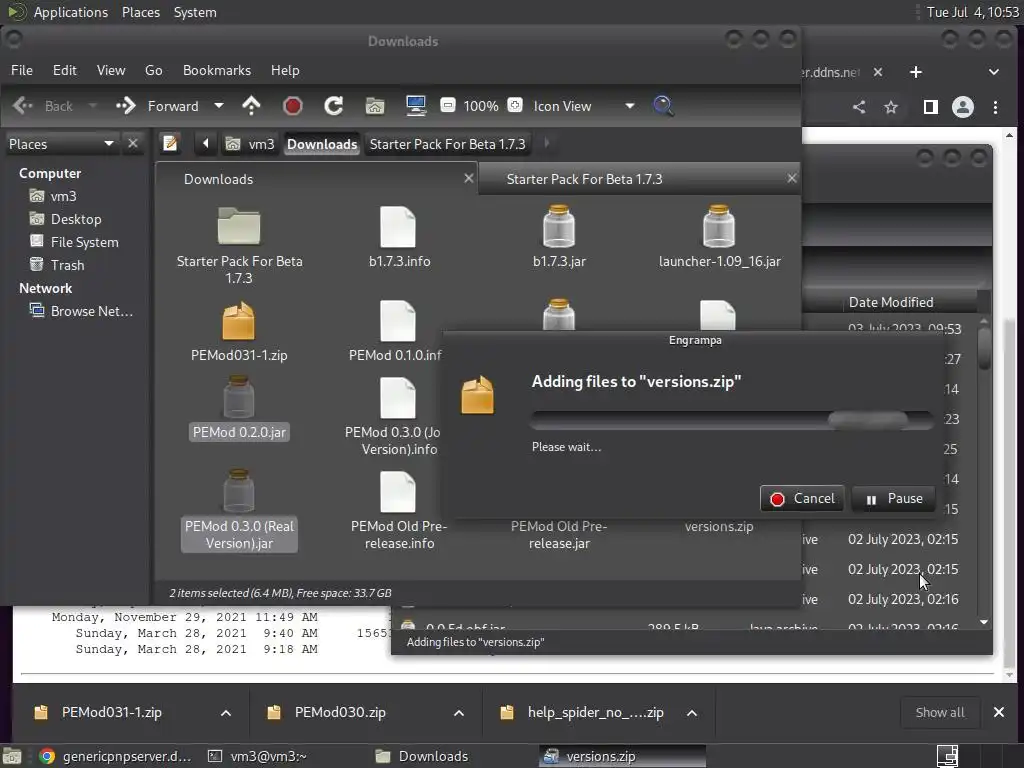Cancel adding files to versions.zip
This screenshot has width=1024, height=768.
pyautogui.click(x=802, y=498)
